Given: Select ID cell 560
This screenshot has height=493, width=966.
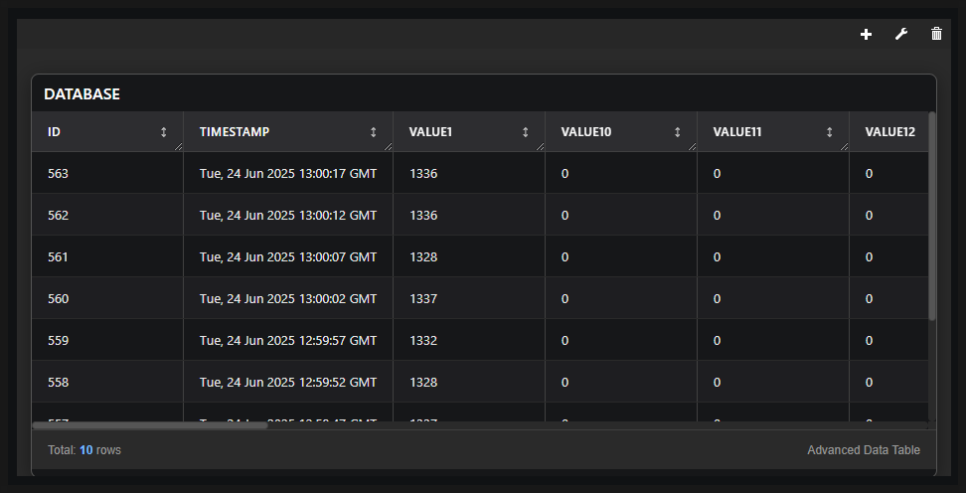Looking at the screenshot, I should point(108,299).
